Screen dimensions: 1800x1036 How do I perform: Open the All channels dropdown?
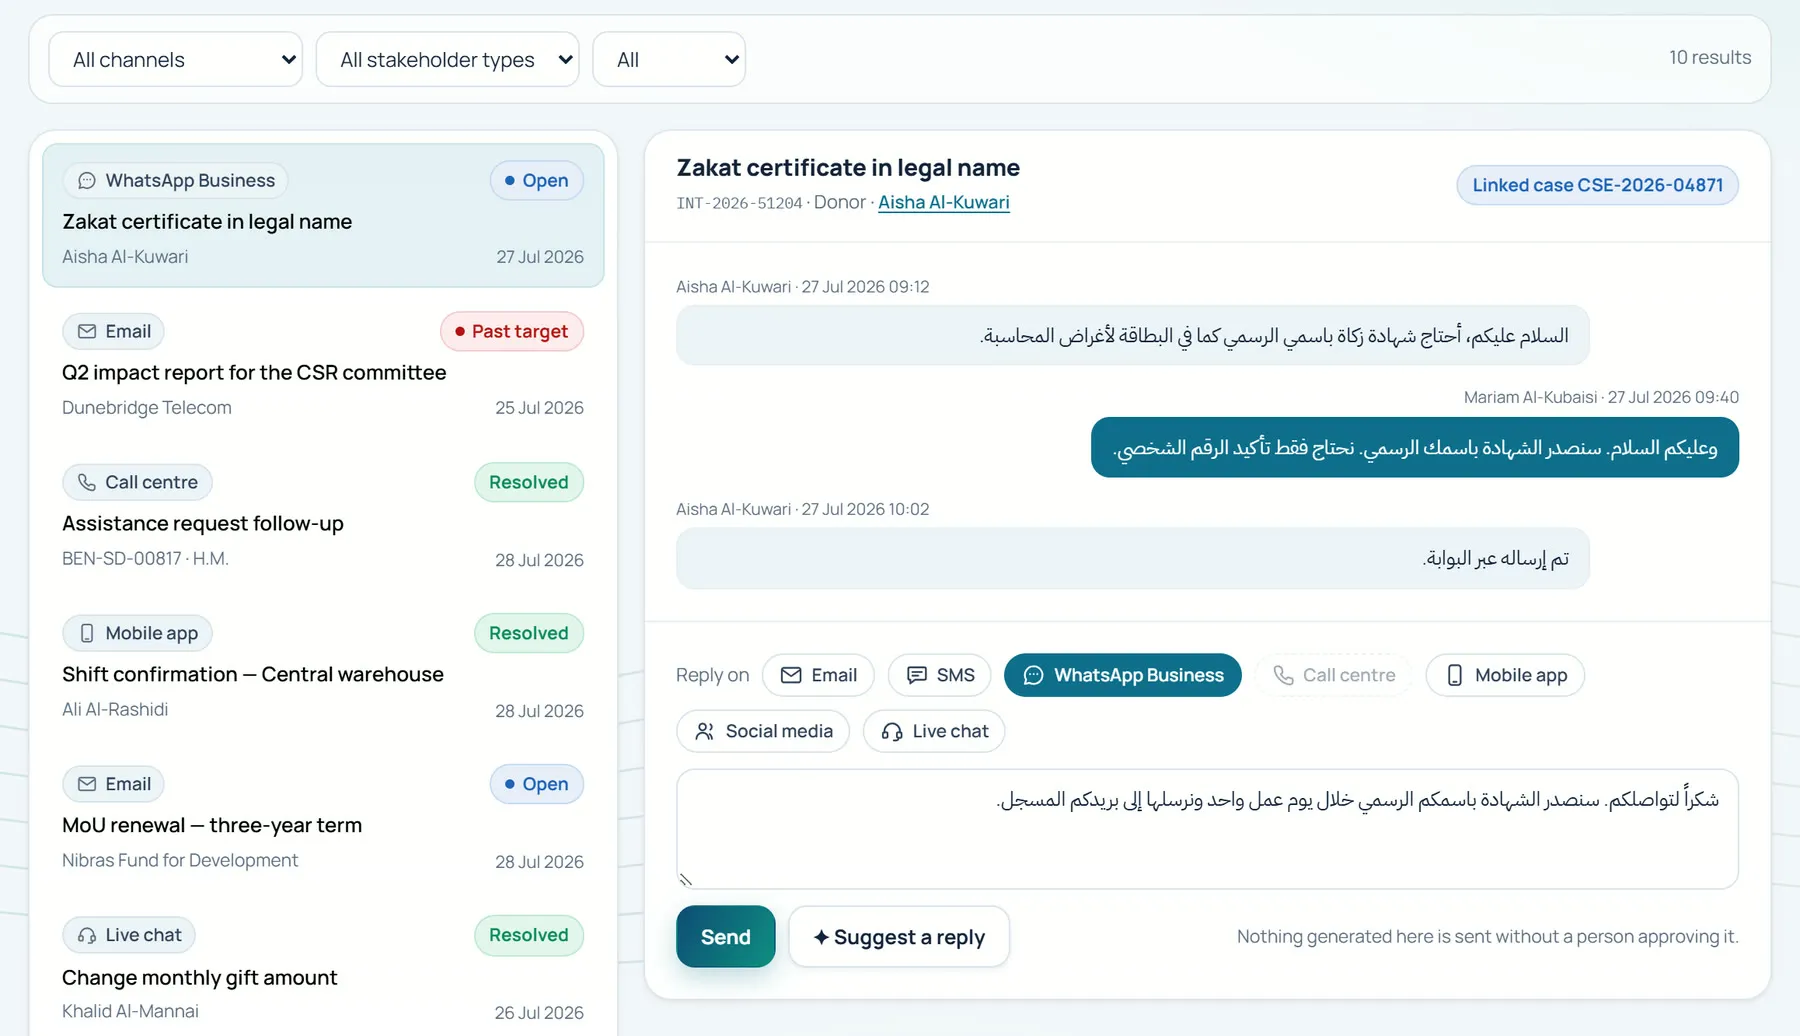click(x=175, y=60)
